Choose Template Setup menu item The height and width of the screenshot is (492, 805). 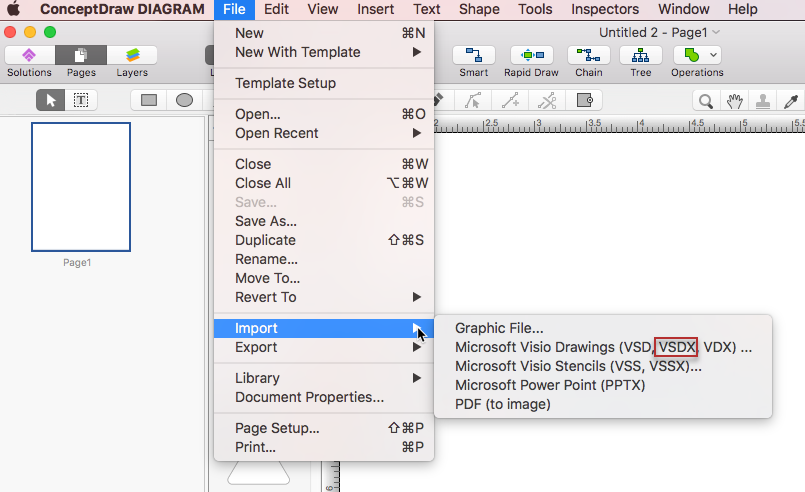tap(324, 83)
